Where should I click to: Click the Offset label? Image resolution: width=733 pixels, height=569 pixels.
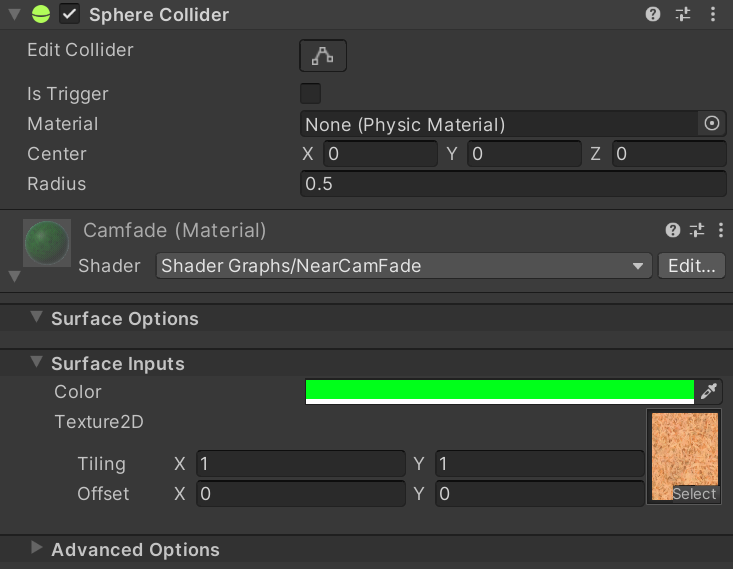pyautogui.click(x=103, y=494)
